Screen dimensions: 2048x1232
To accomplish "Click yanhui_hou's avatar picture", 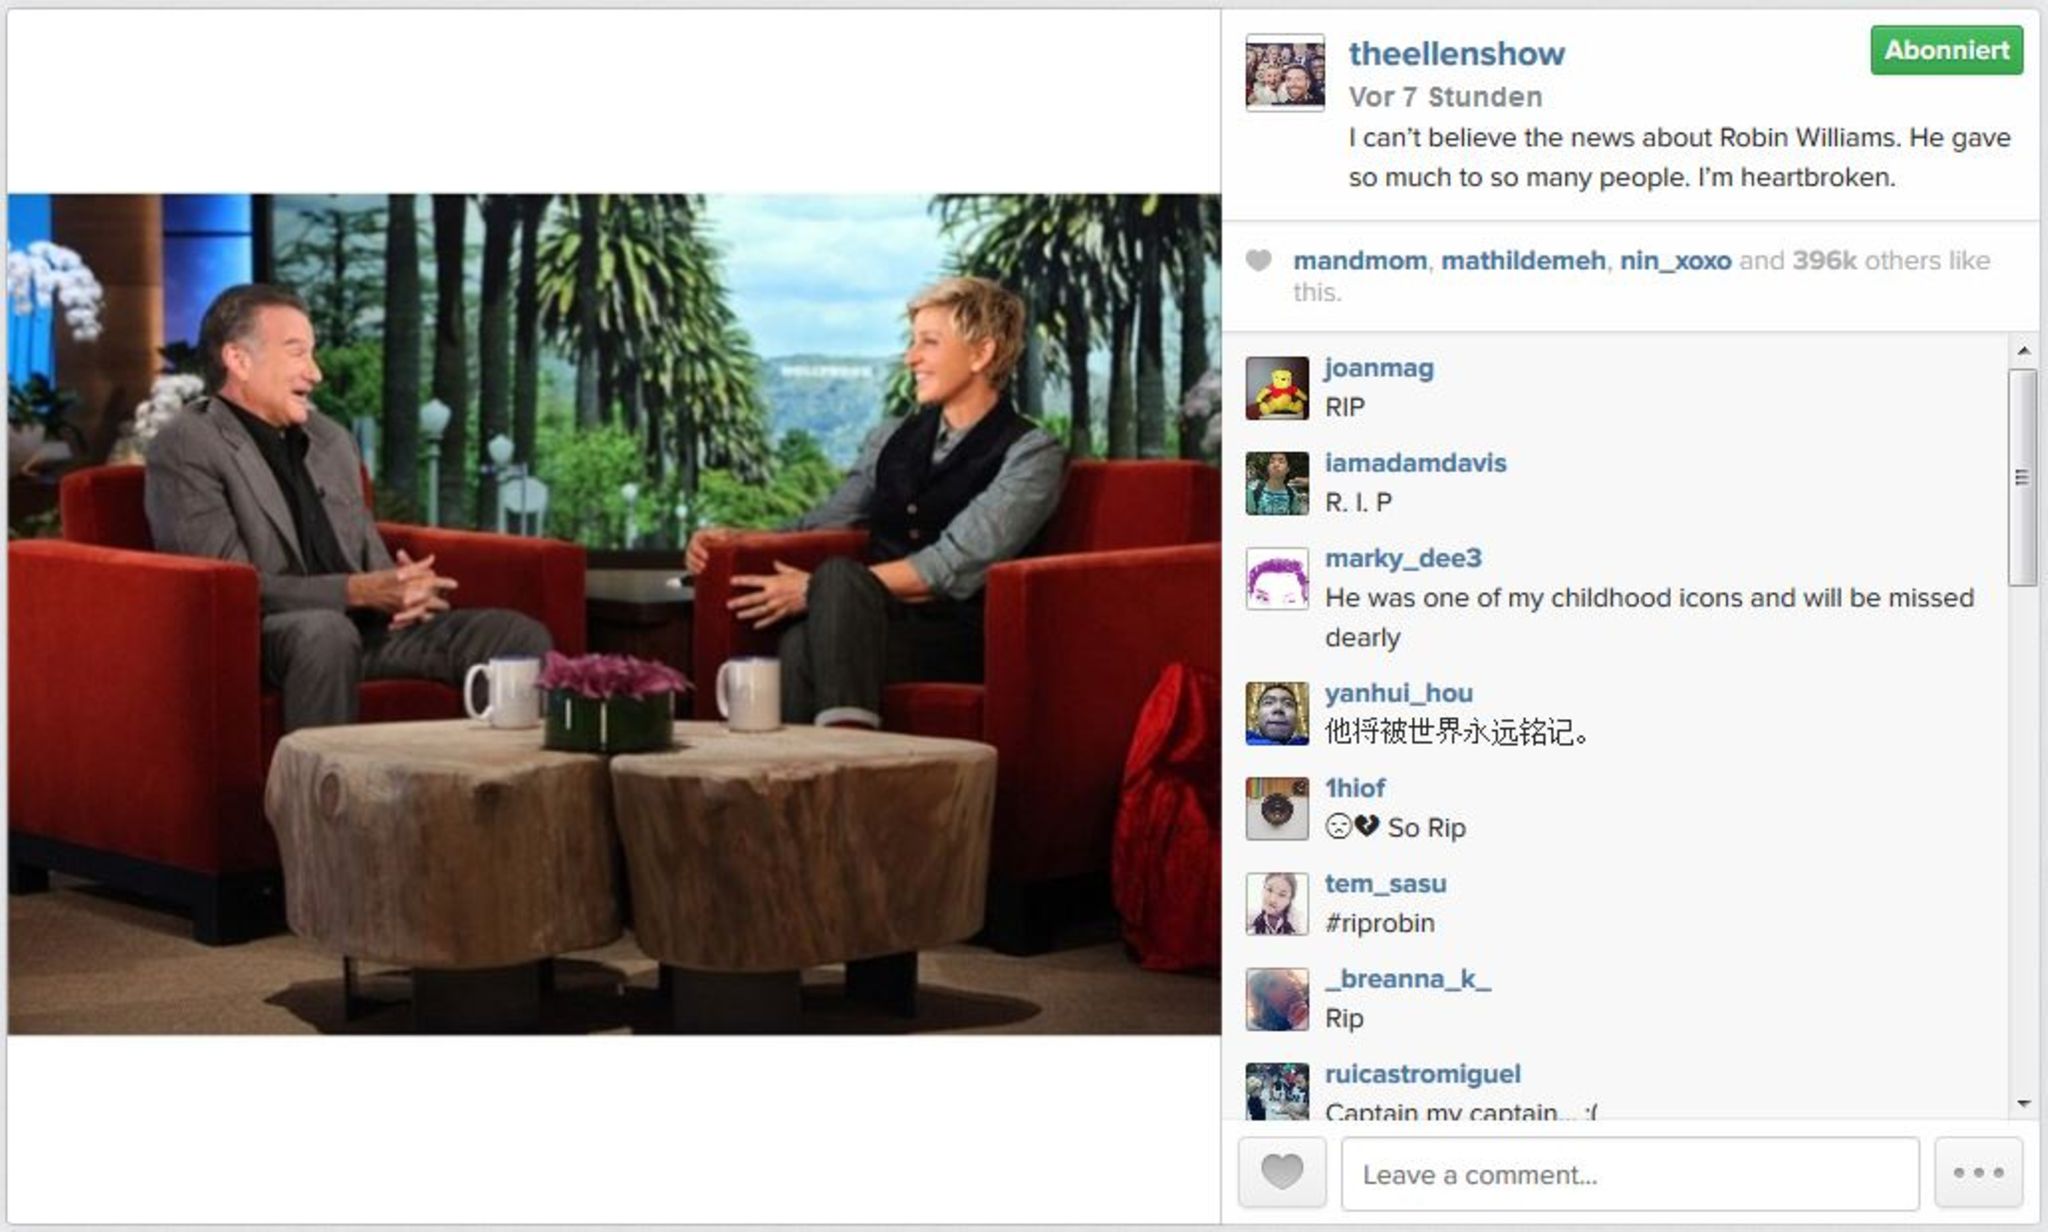I will tap(1277, 713).
